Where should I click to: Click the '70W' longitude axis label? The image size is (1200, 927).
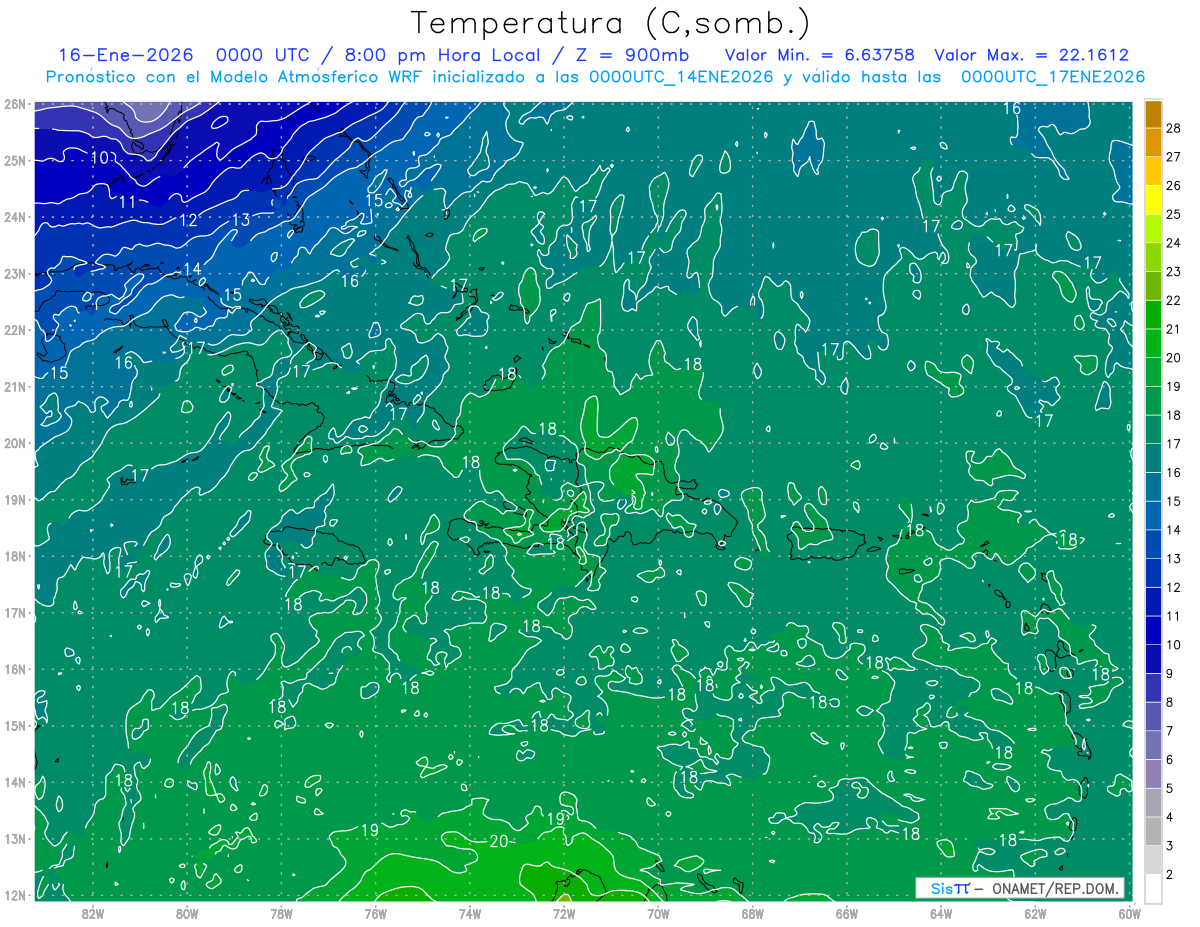click(x=658, y=913)
